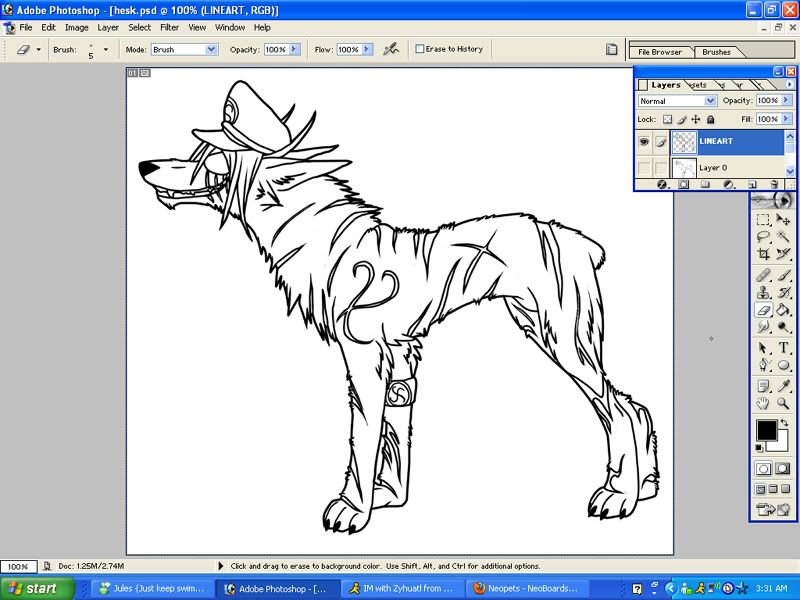The image size is (800, 600).
Task: Open the eraser Mode dropdown
Action: click(x=212, y=49)
